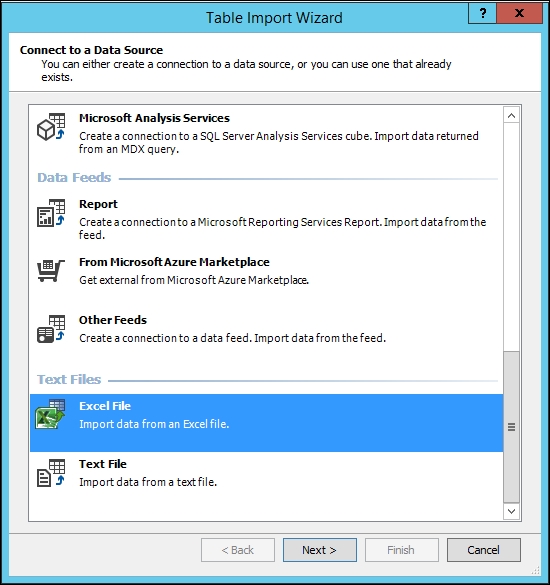Click the scrollbar up arrow

point(511,116)
